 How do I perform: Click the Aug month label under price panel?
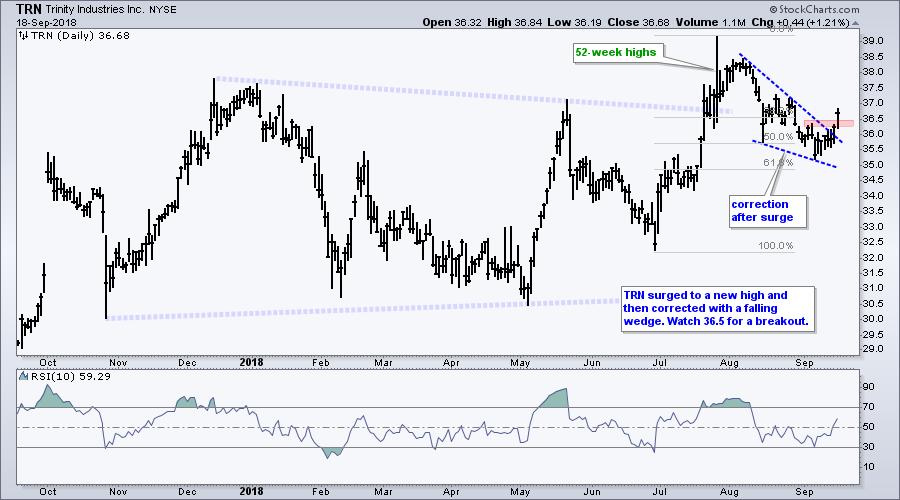(x=729, y=363)
